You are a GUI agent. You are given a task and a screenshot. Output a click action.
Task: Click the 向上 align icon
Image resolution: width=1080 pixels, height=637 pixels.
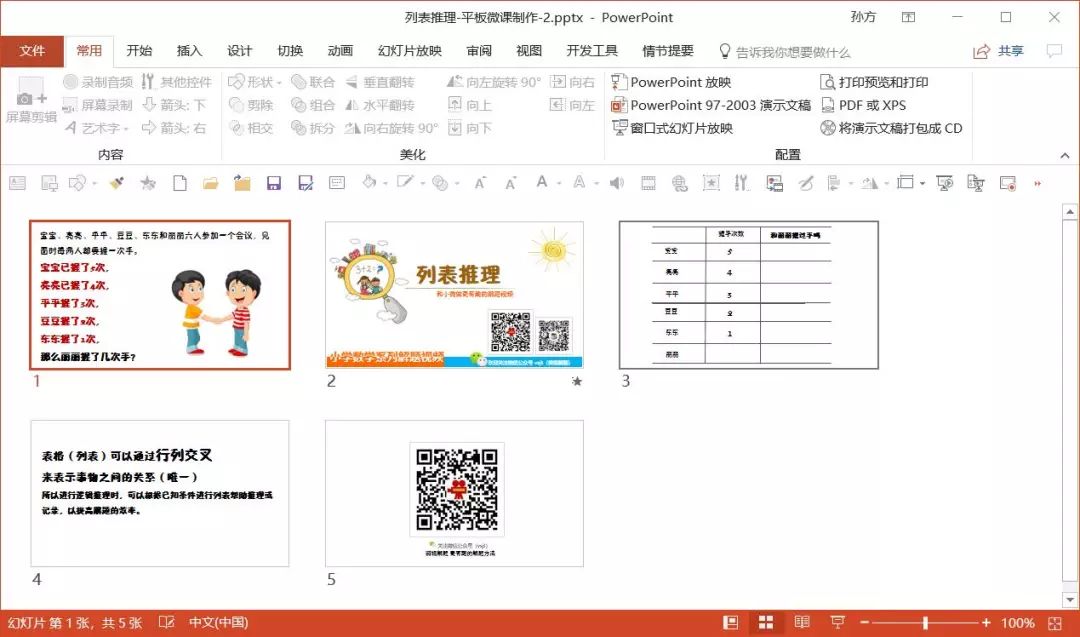tap(455, 105)
